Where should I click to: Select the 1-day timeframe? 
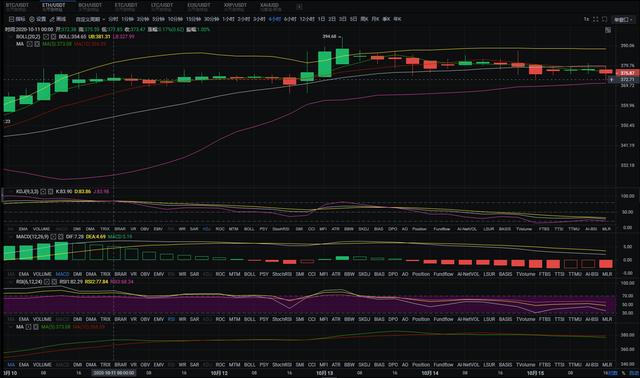click(x=322, y=19)
